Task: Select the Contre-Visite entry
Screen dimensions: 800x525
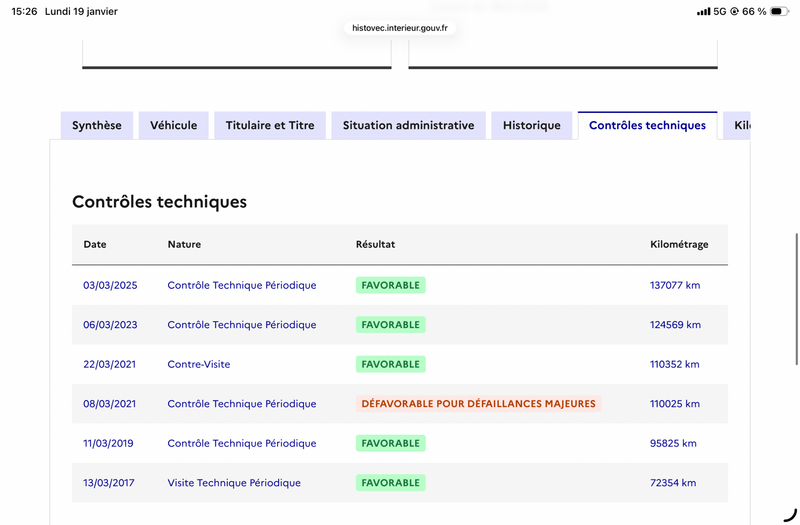Action: pos(199,364)
